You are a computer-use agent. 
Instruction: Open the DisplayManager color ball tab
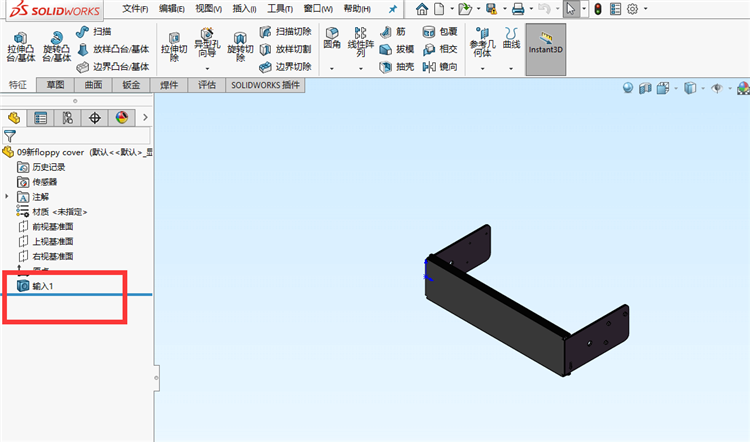coord(122,118)
